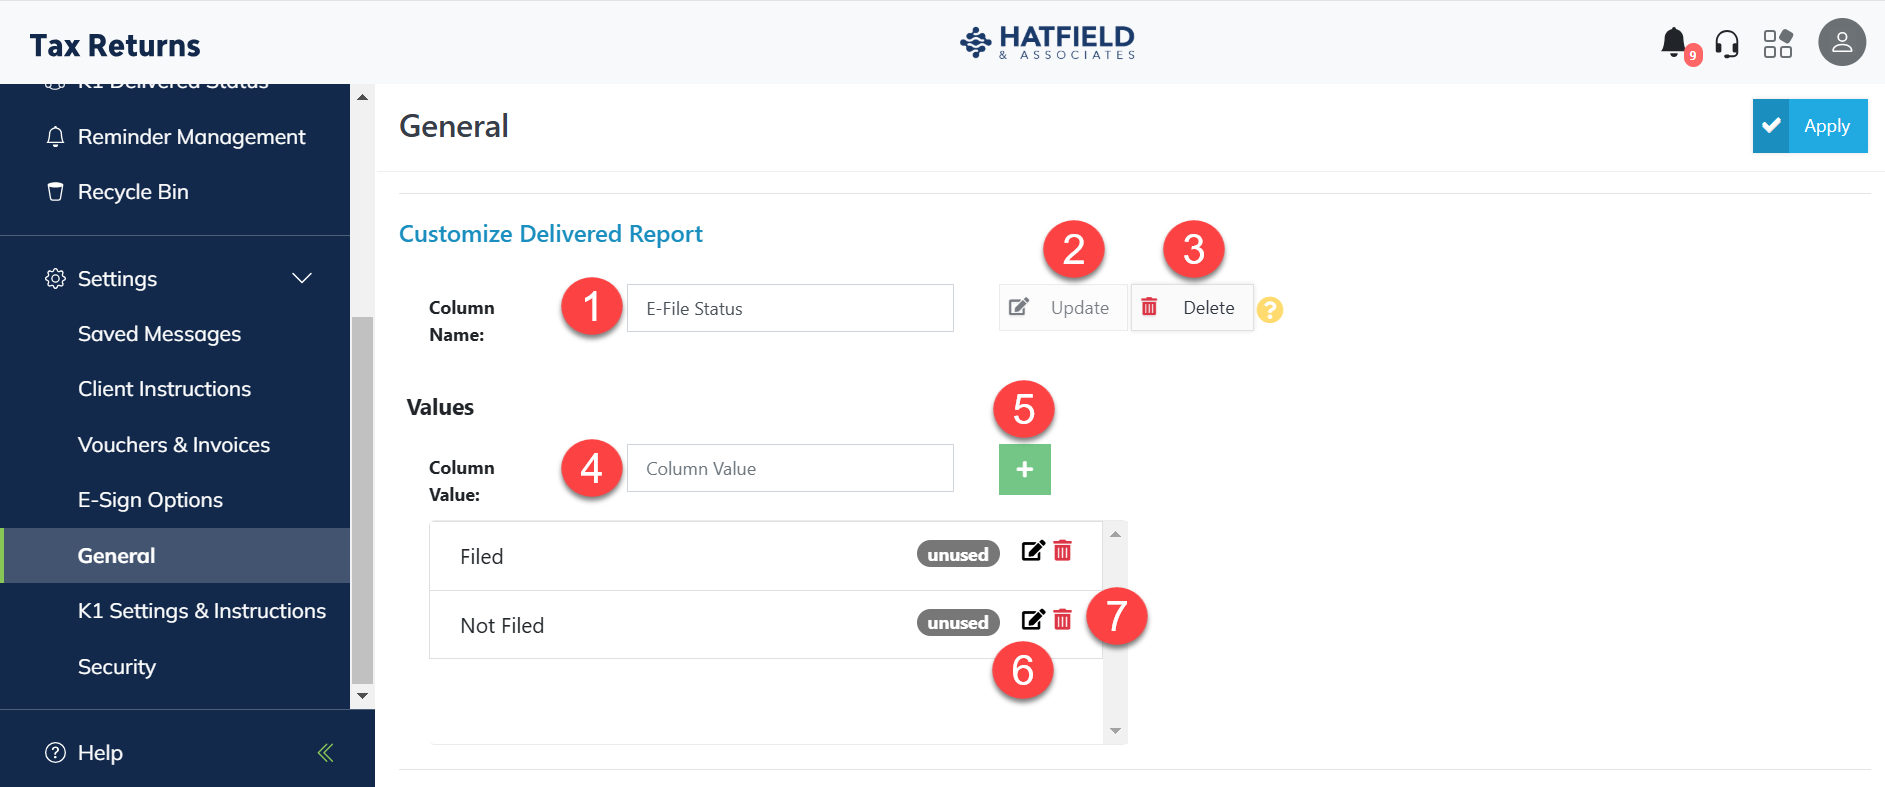Delete the Filed value using trash icon
The height and width of the screenshot is (787, 1885).
(x=1063, y=551)
